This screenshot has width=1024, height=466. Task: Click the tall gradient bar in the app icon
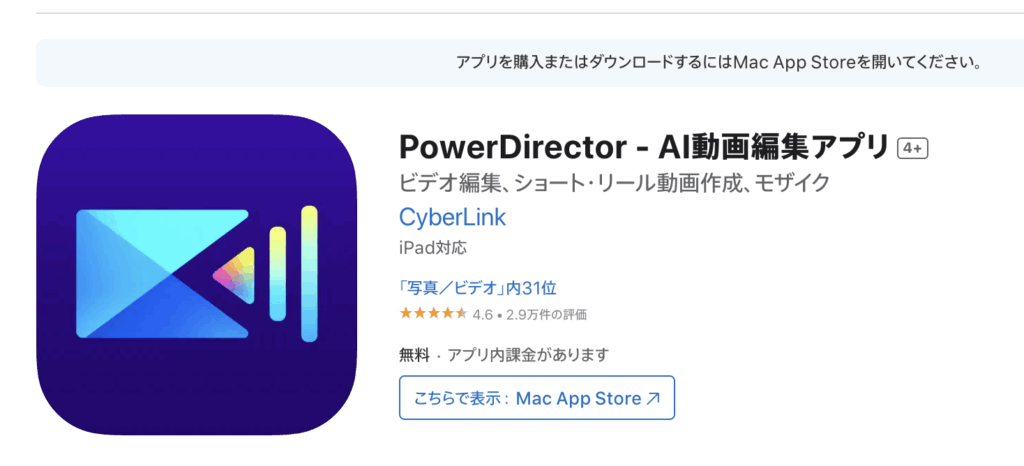(310, 274)
